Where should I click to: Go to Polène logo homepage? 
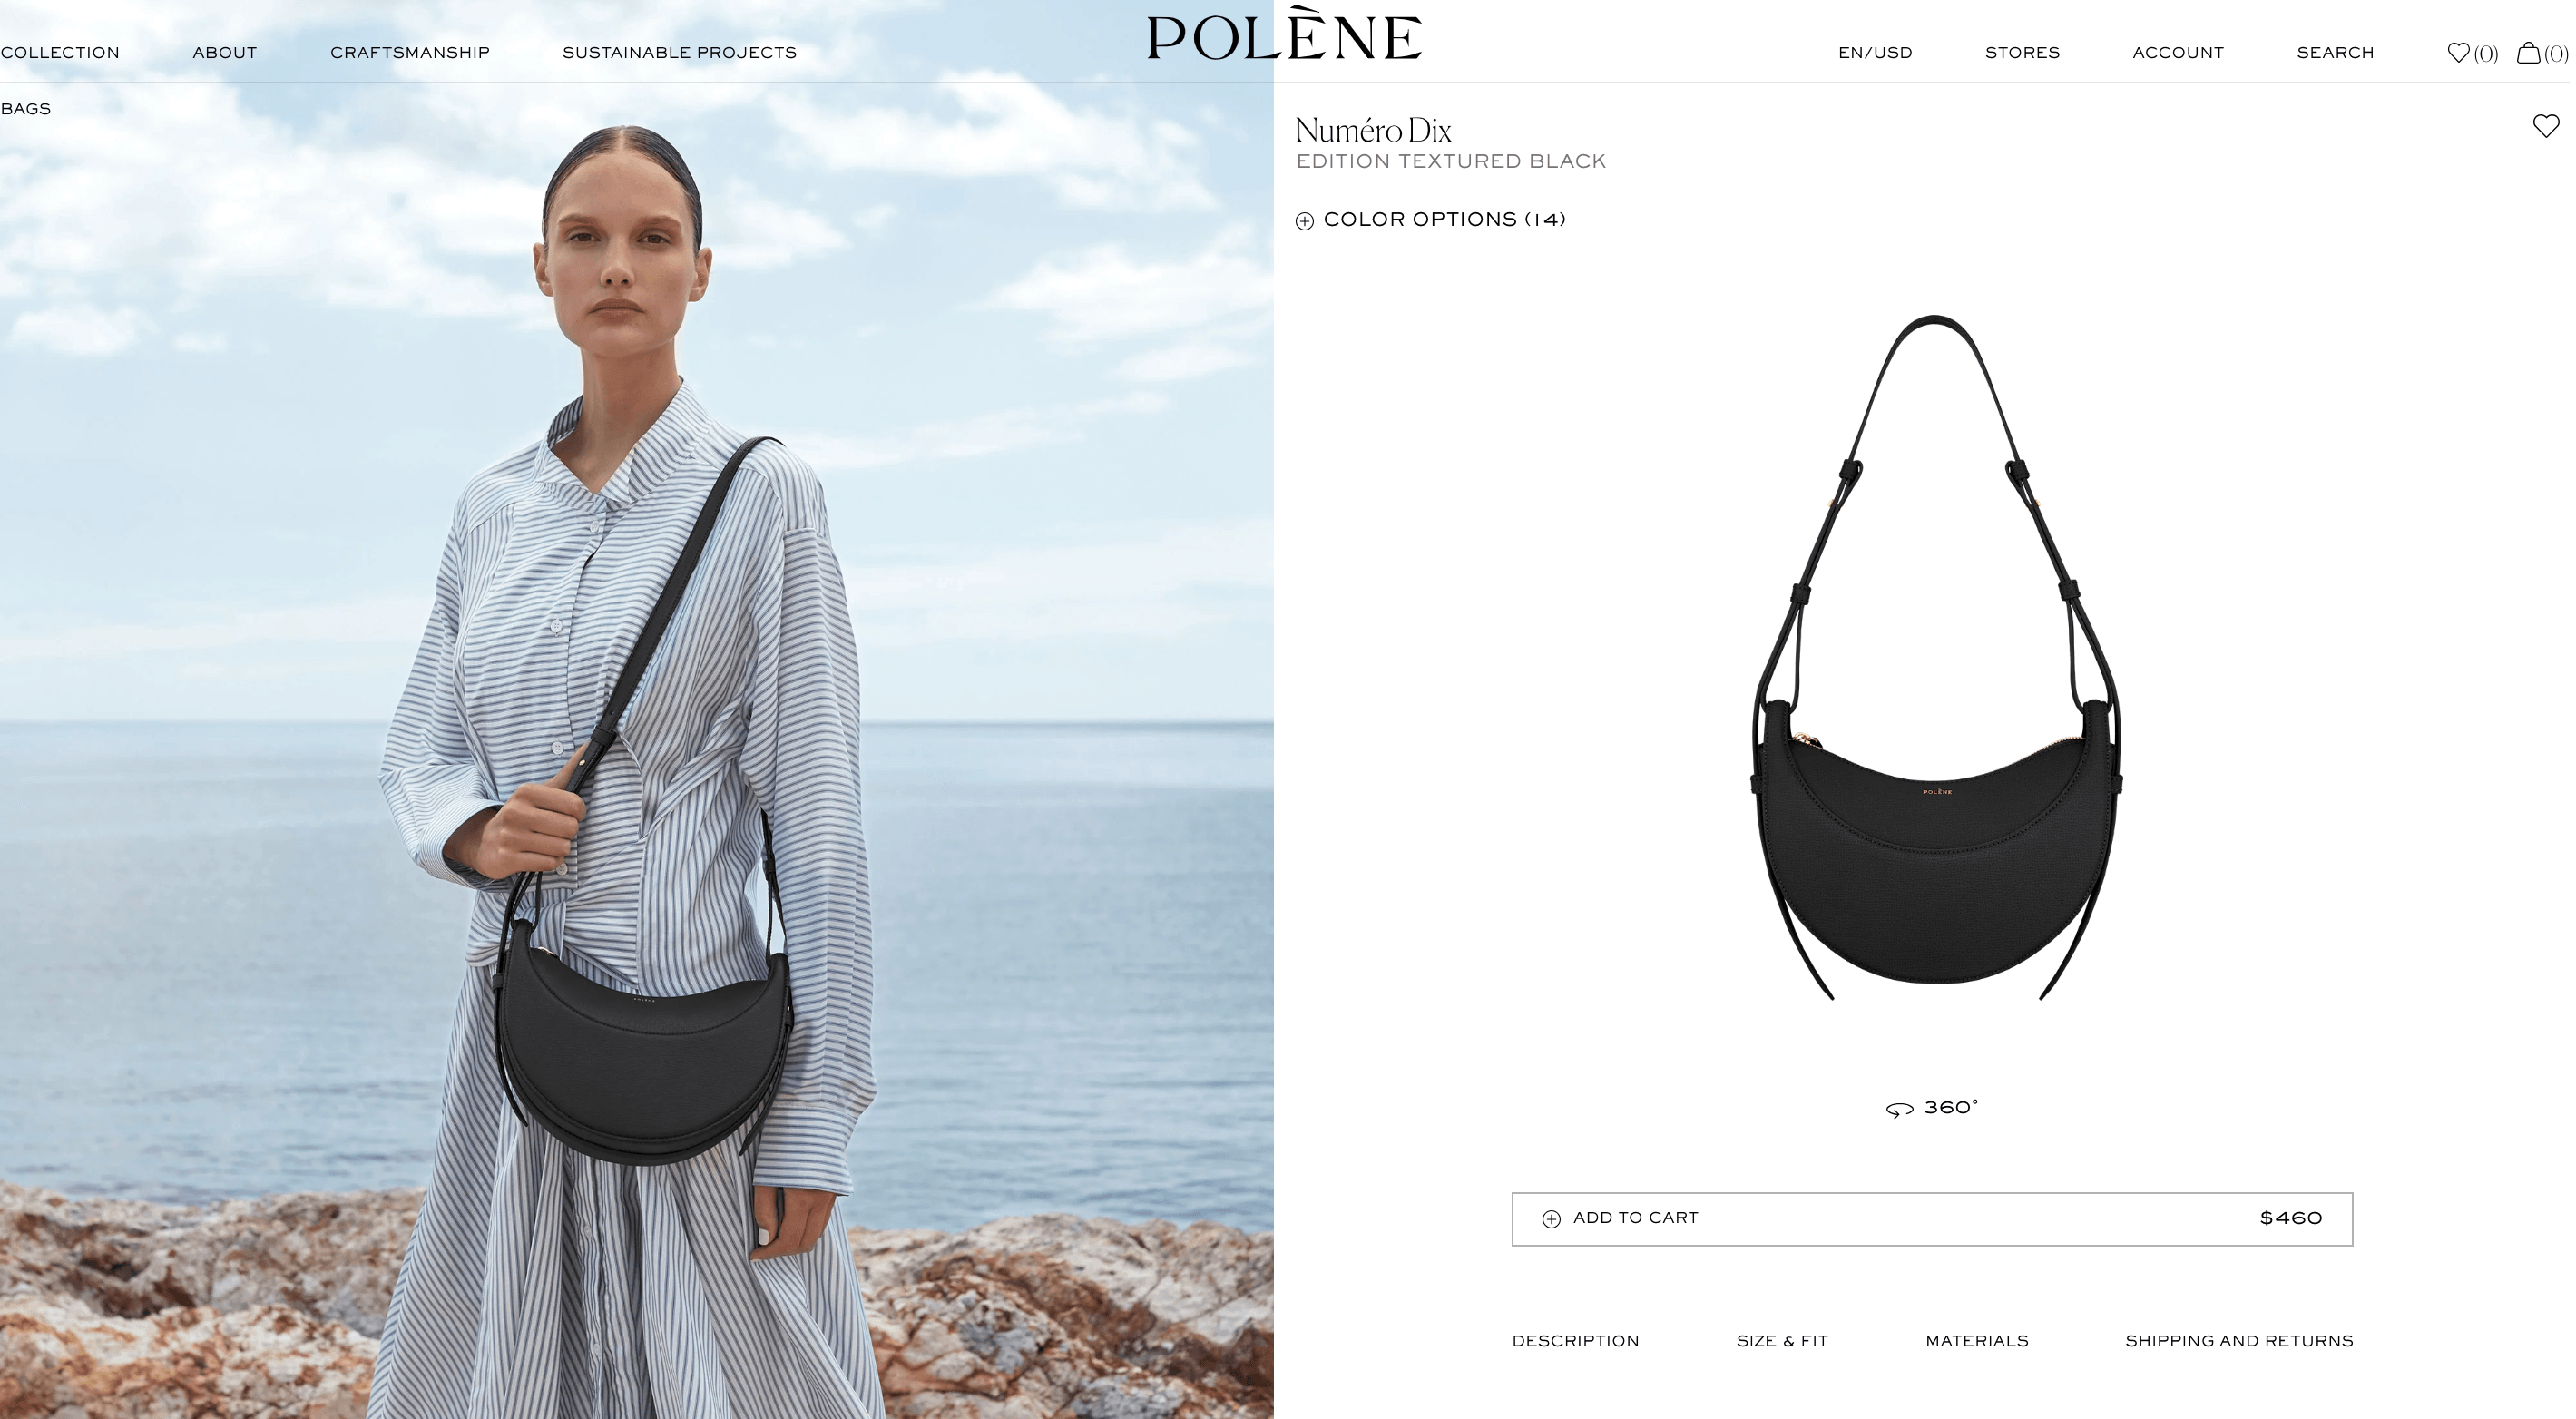coord(1284,35)
